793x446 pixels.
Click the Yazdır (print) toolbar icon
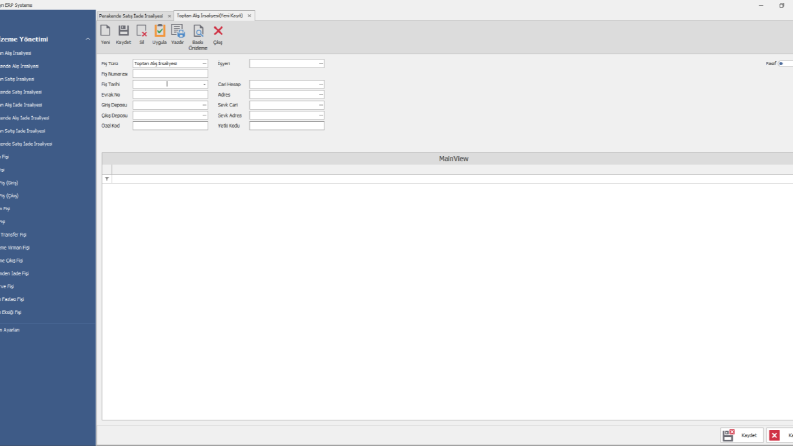178,31
